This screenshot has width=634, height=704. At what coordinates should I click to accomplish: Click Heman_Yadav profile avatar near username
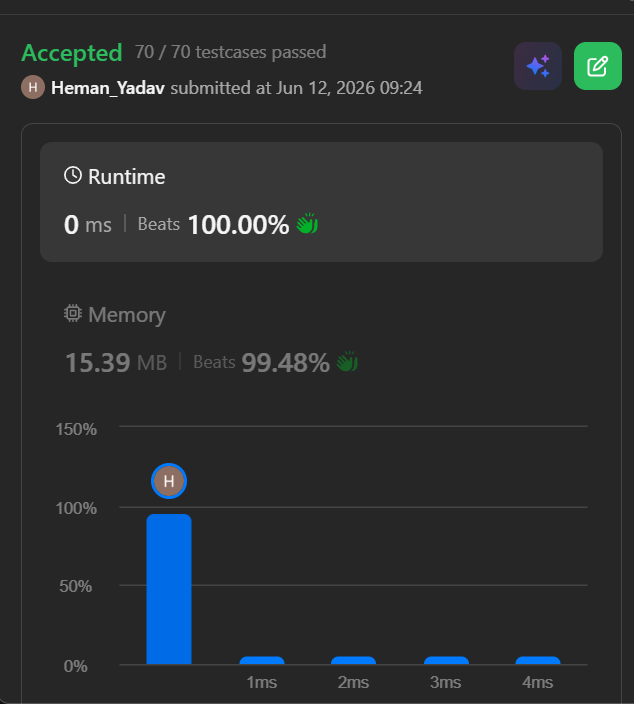click(x=33, y=87)
